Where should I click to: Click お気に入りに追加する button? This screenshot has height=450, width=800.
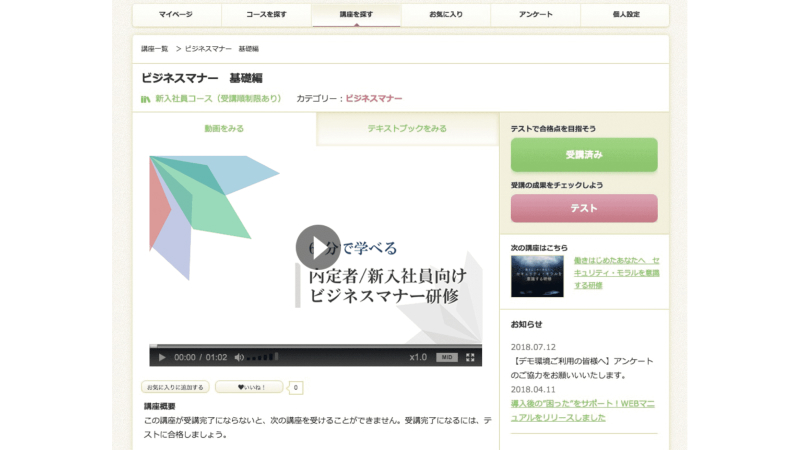point(175,387)
